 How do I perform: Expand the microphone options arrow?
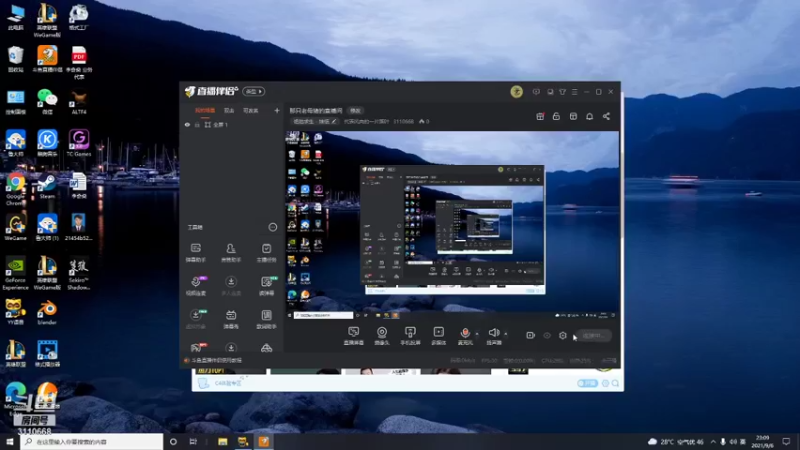click(x=477, y=334)
